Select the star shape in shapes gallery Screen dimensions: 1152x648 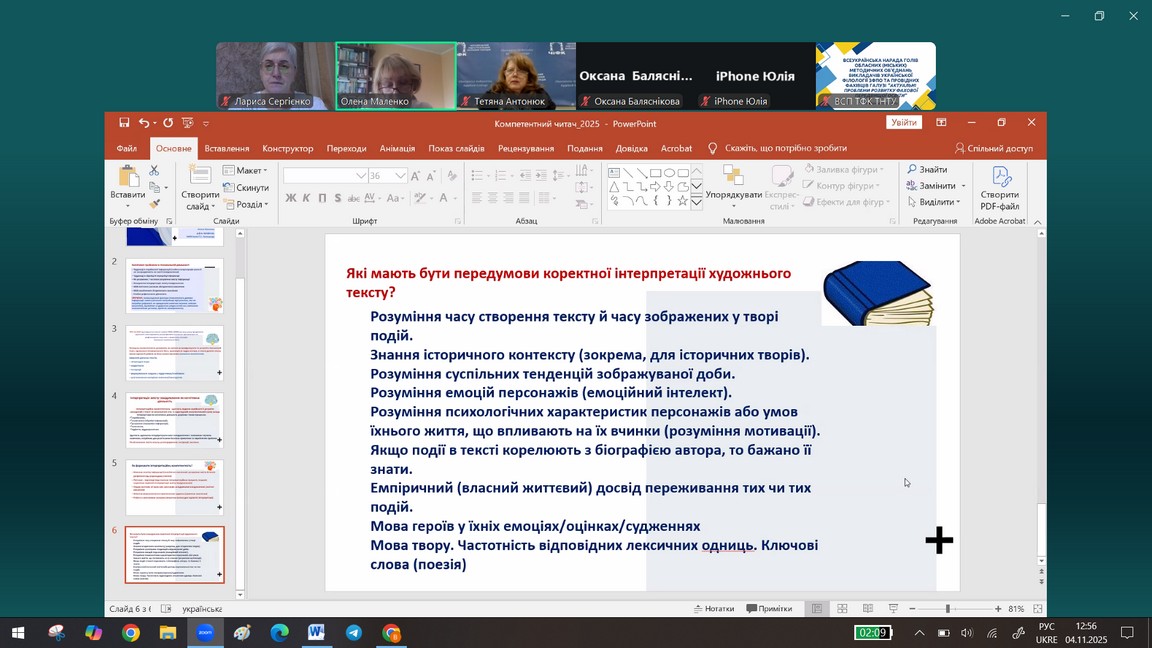[683, 201]
